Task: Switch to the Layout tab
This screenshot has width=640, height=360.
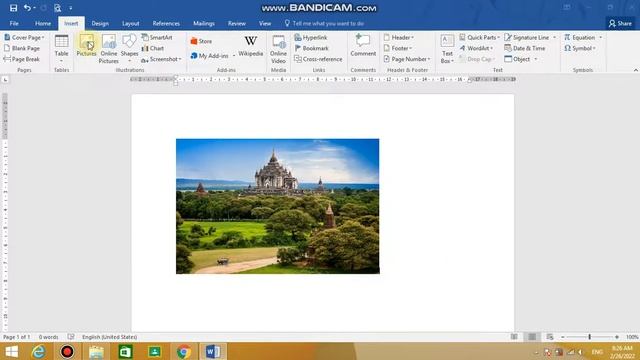Action: [x=131, y=23]
